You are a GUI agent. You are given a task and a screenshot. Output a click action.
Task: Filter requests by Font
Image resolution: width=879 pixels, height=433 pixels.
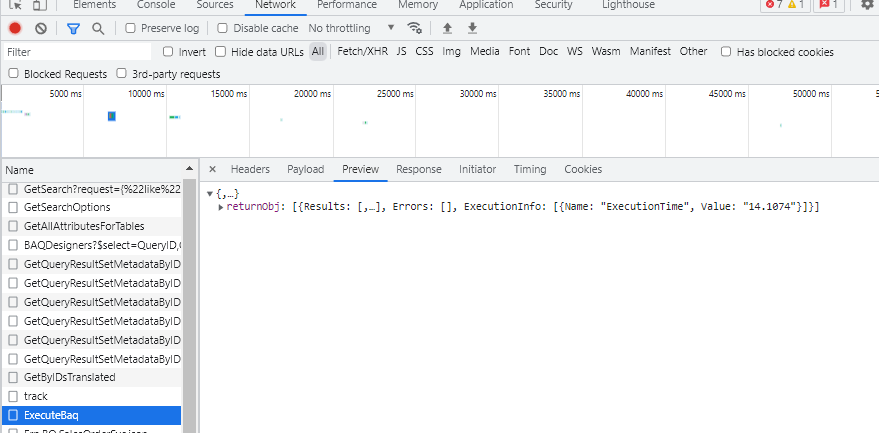pos(519,52)
